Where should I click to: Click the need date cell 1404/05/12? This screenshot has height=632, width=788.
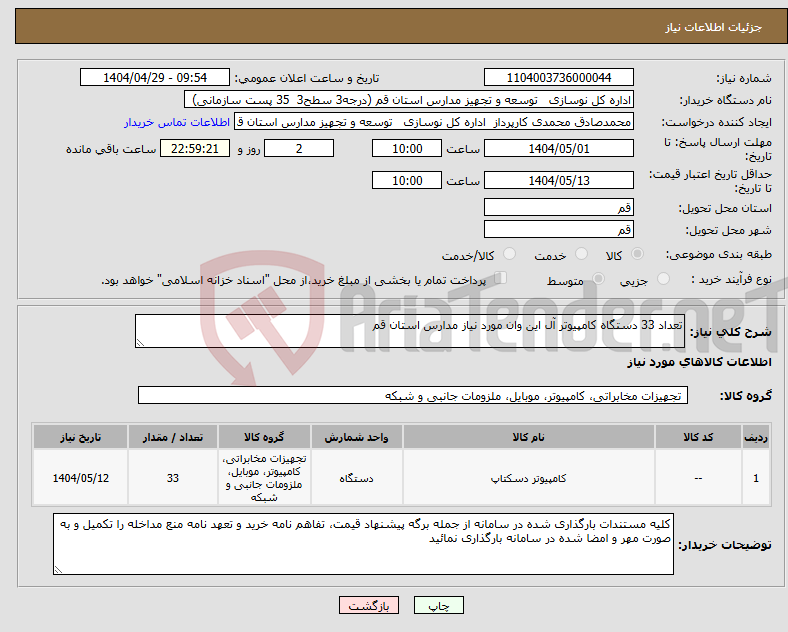tap(80, 478)
